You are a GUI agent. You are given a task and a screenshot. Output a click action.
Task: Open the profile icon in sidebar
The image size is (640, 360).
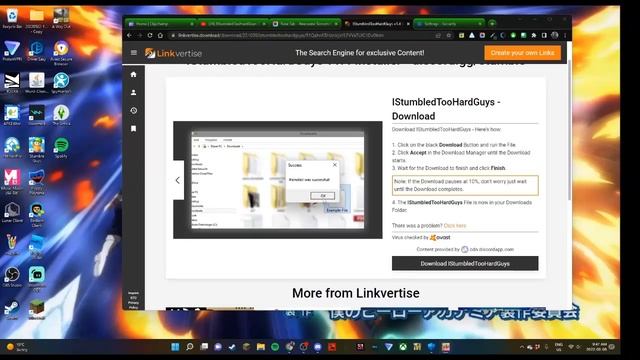[x=133, y=93]
